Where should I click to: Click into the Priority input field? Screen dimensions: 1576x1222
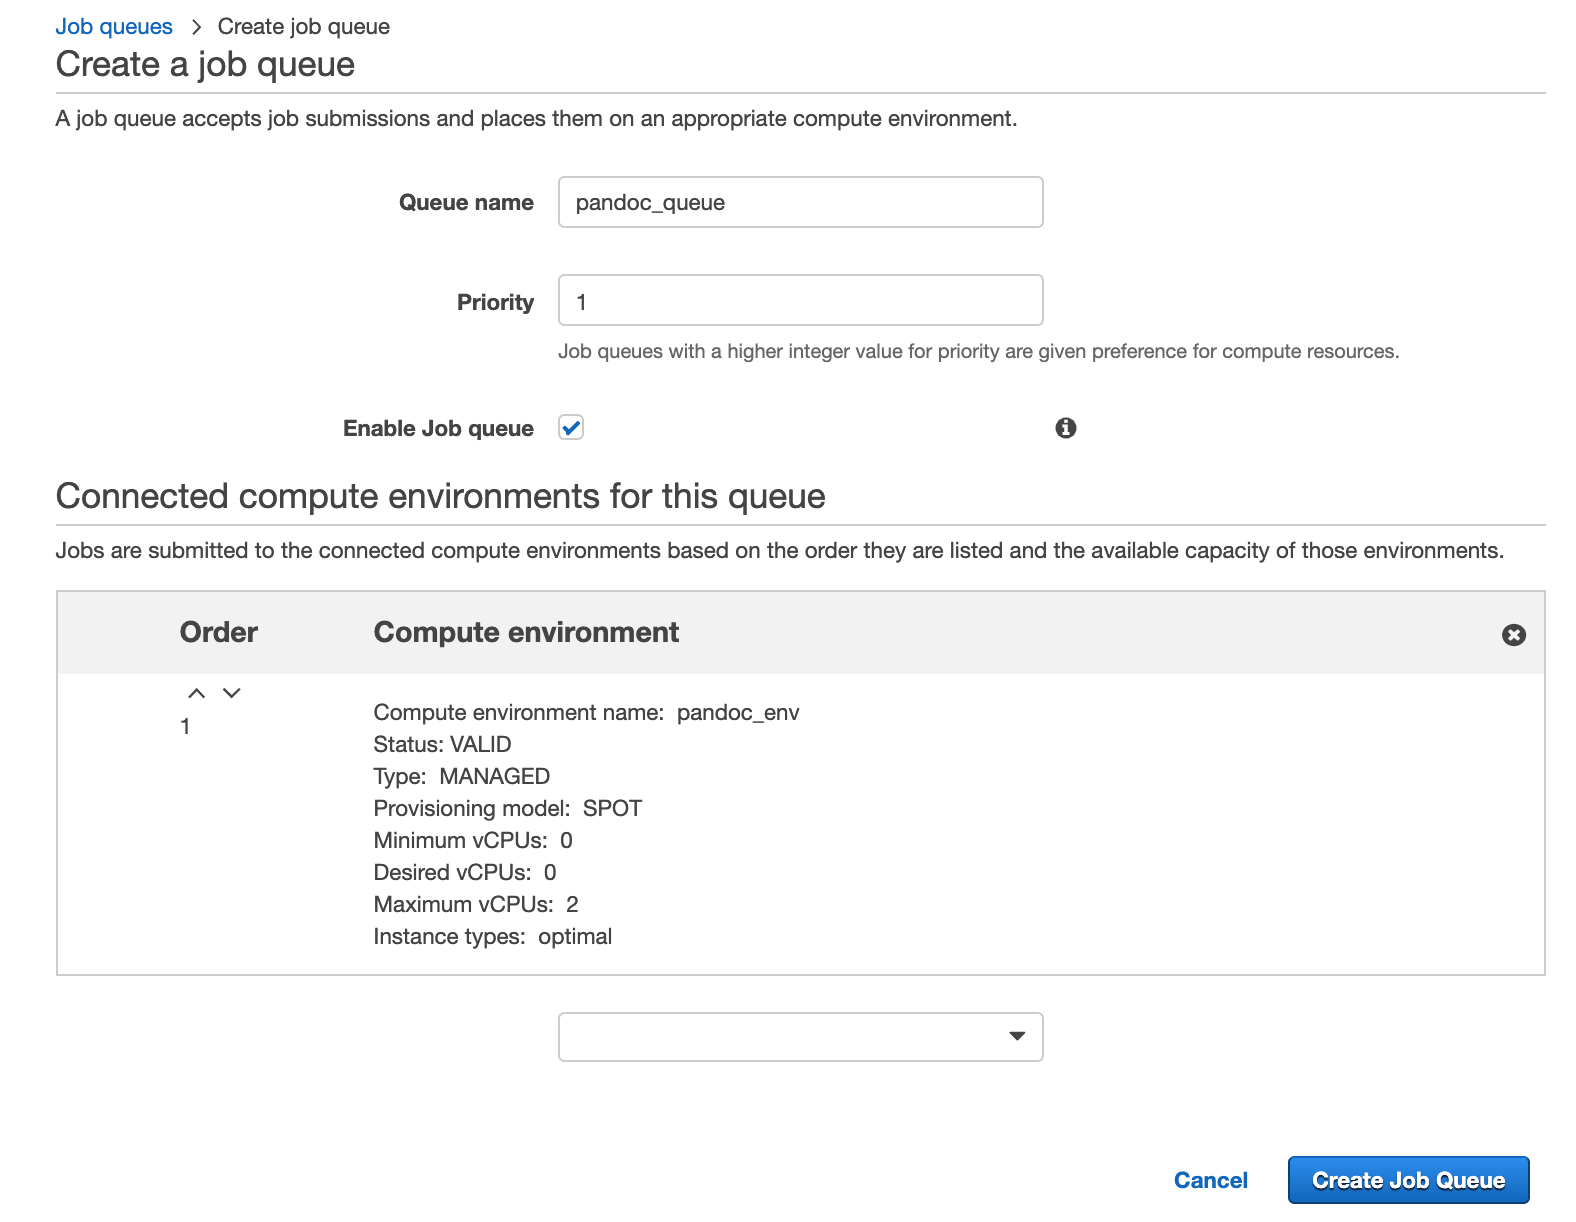coord(801,300)
